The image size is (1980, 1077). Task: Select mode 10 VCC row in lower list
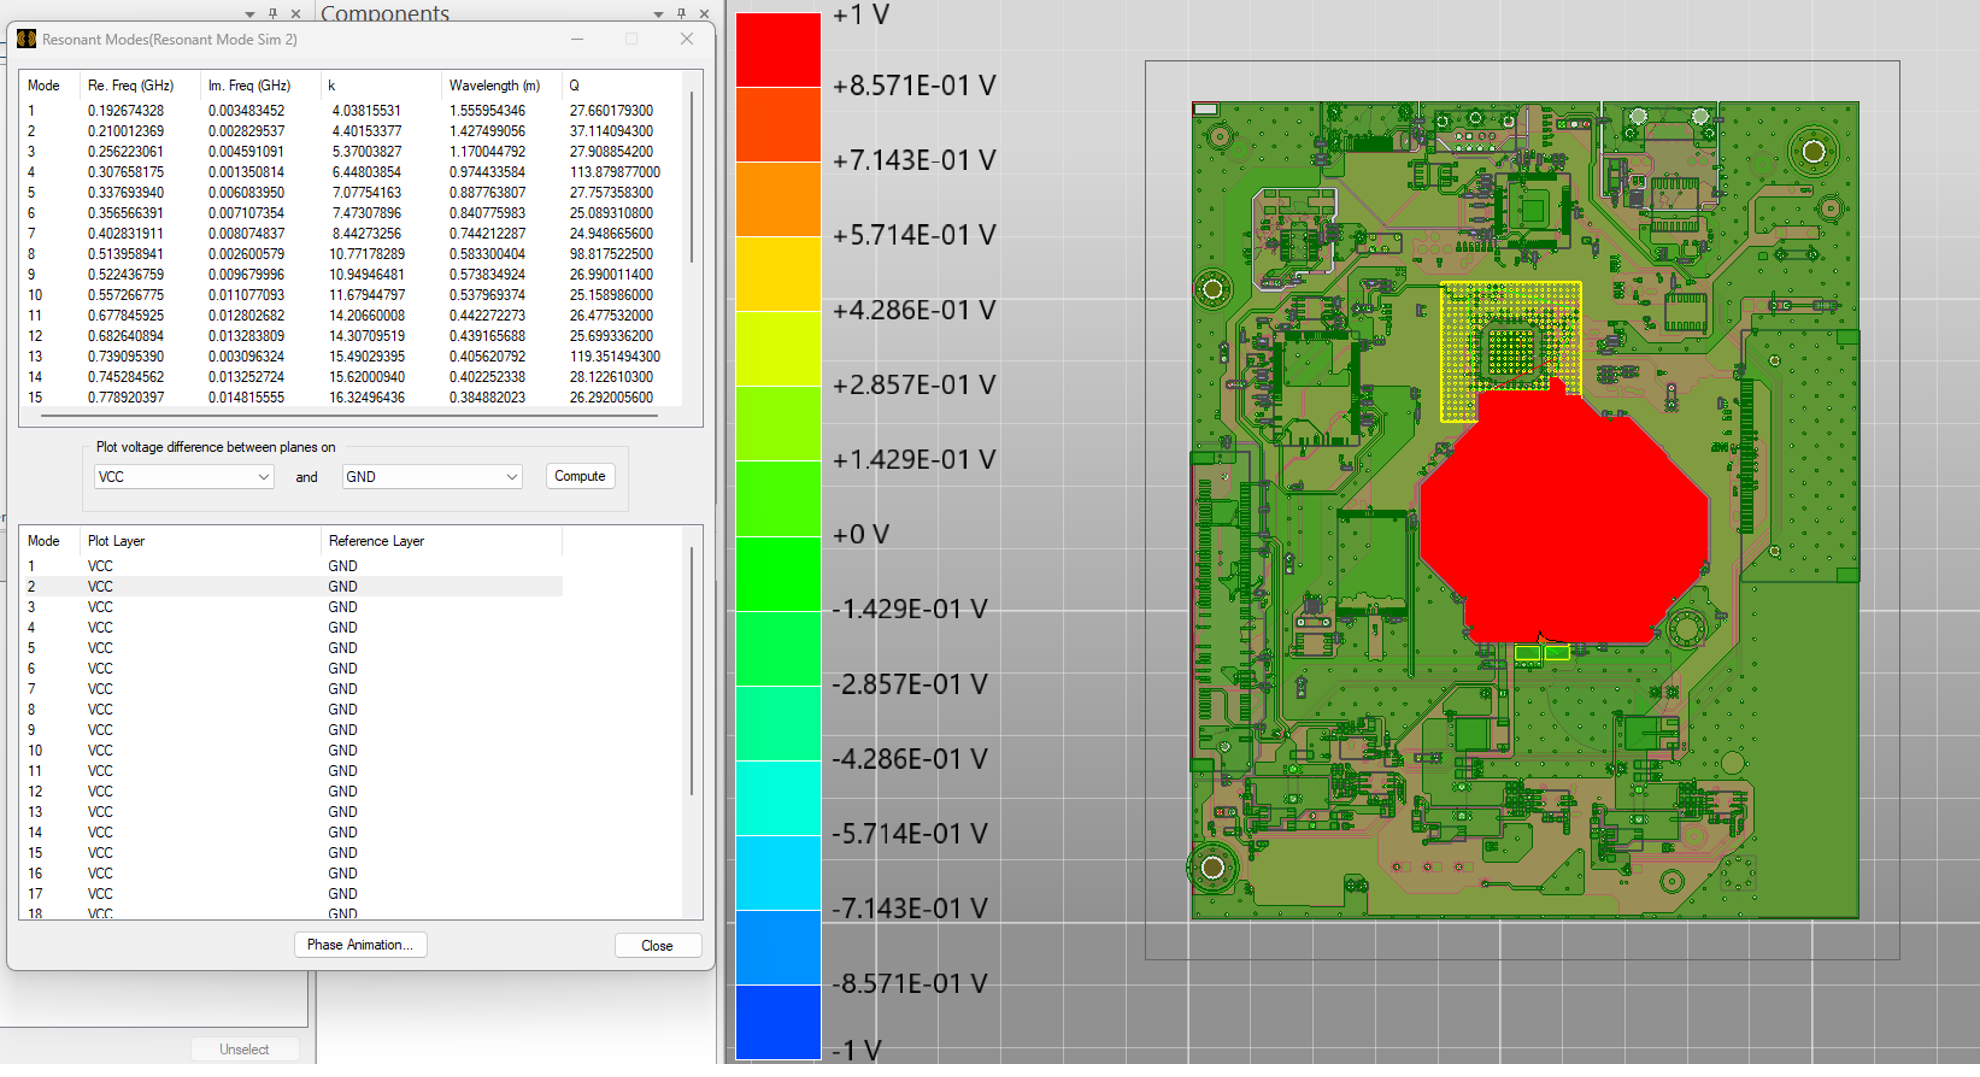(293, 751)
